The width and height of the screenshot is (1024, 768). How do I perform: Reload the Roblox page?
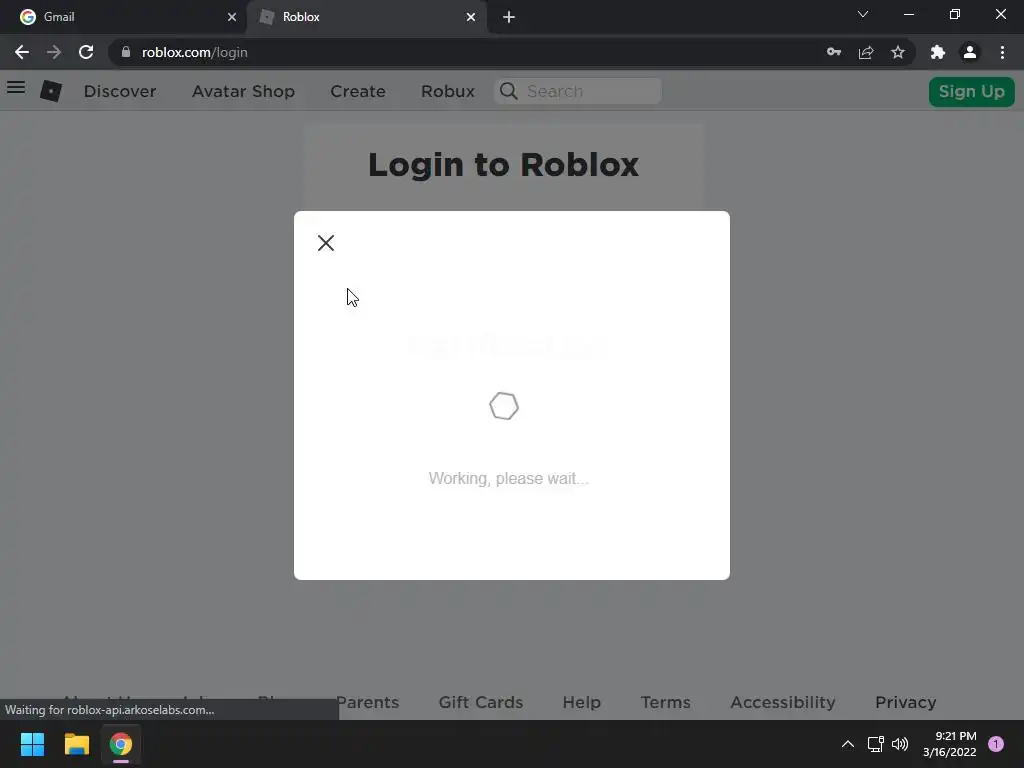86,52
